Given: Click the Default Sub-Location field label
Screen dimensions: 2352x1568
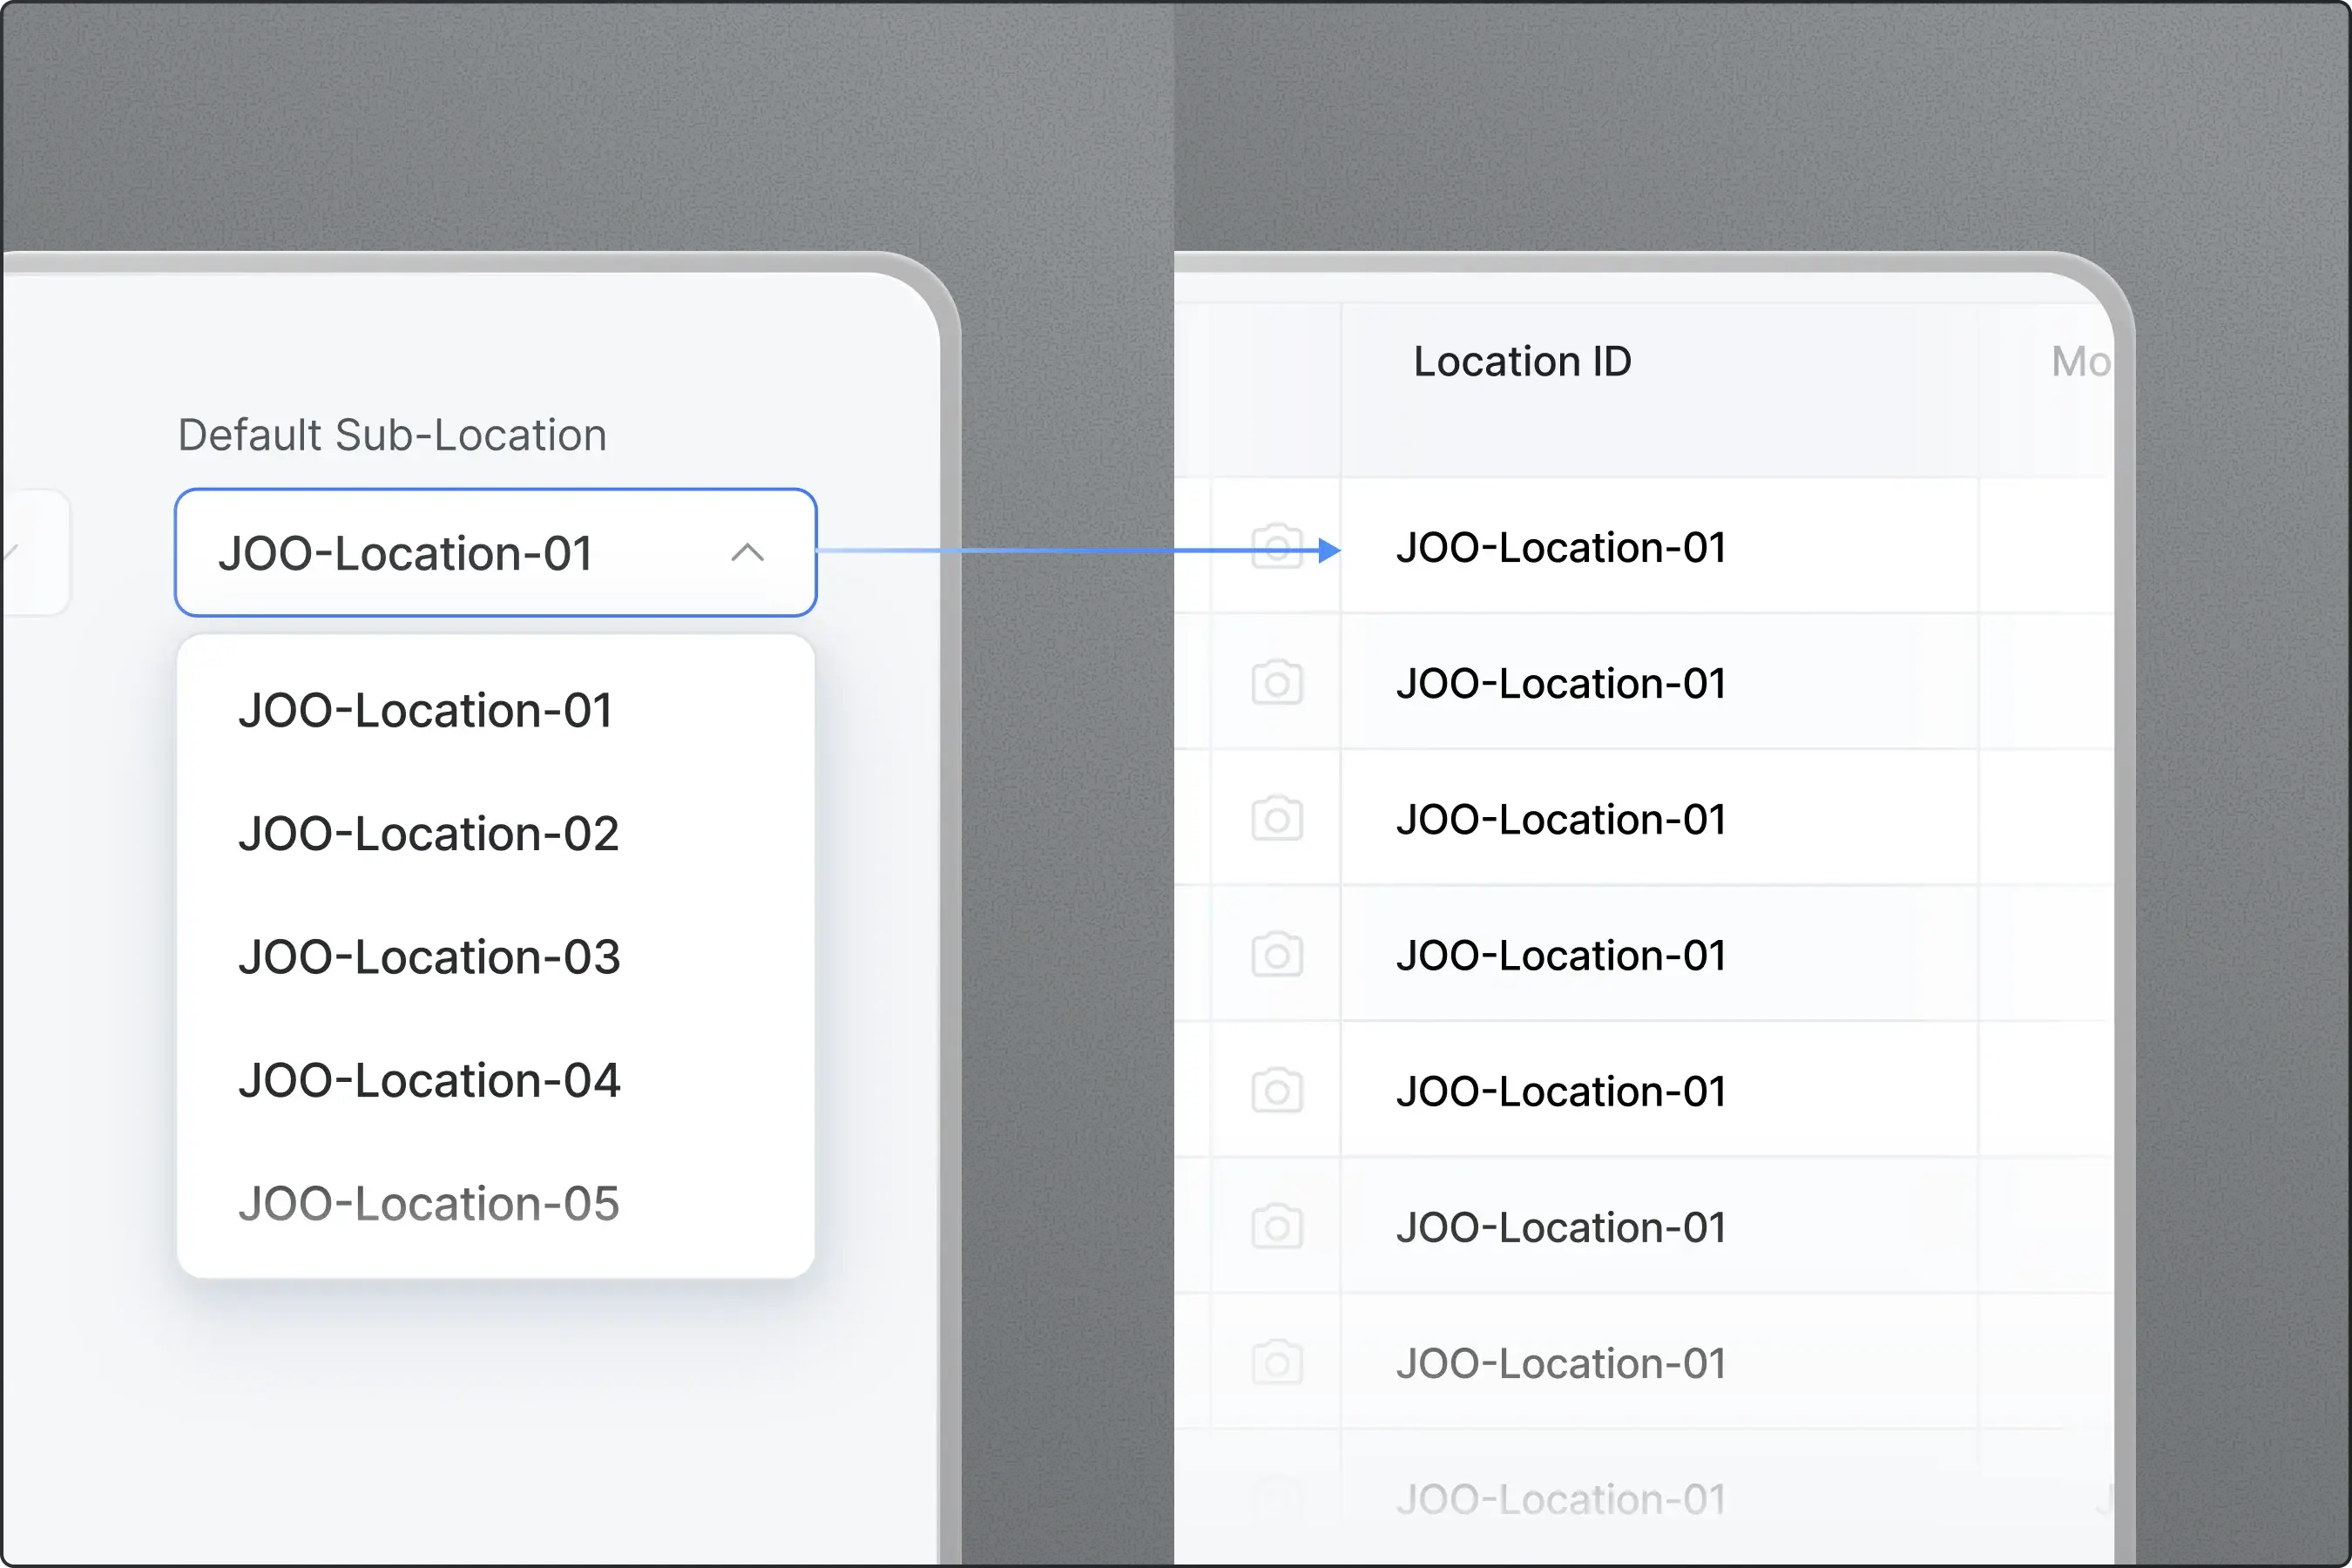Looking at the screenshot, I should [392, 436].
